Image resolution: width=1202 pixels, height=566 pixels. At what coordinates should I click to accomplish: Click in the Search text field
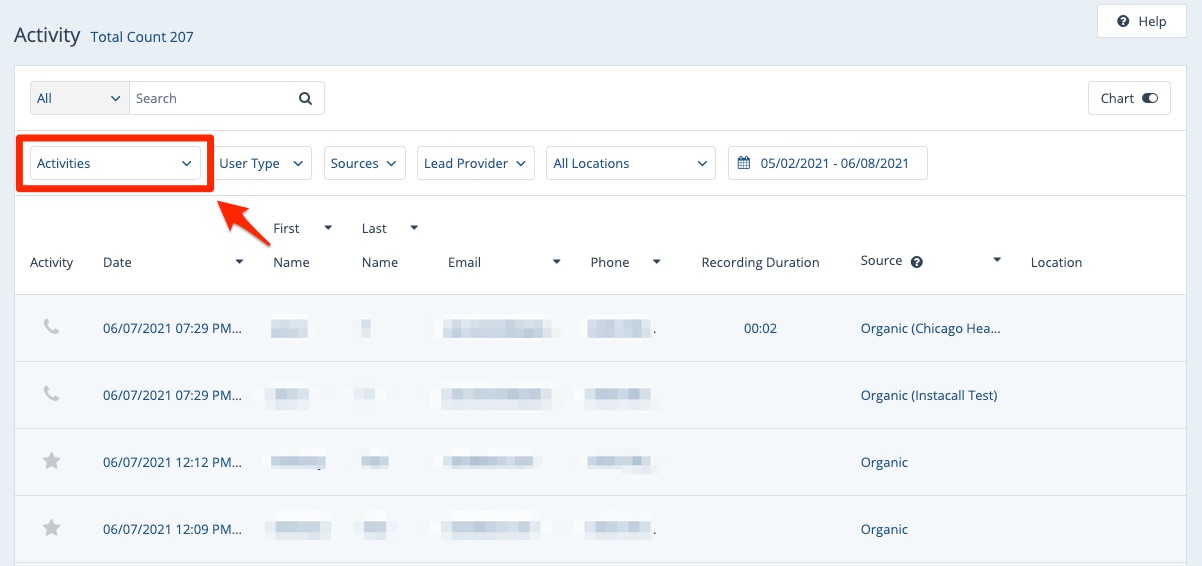pos(212,98)
